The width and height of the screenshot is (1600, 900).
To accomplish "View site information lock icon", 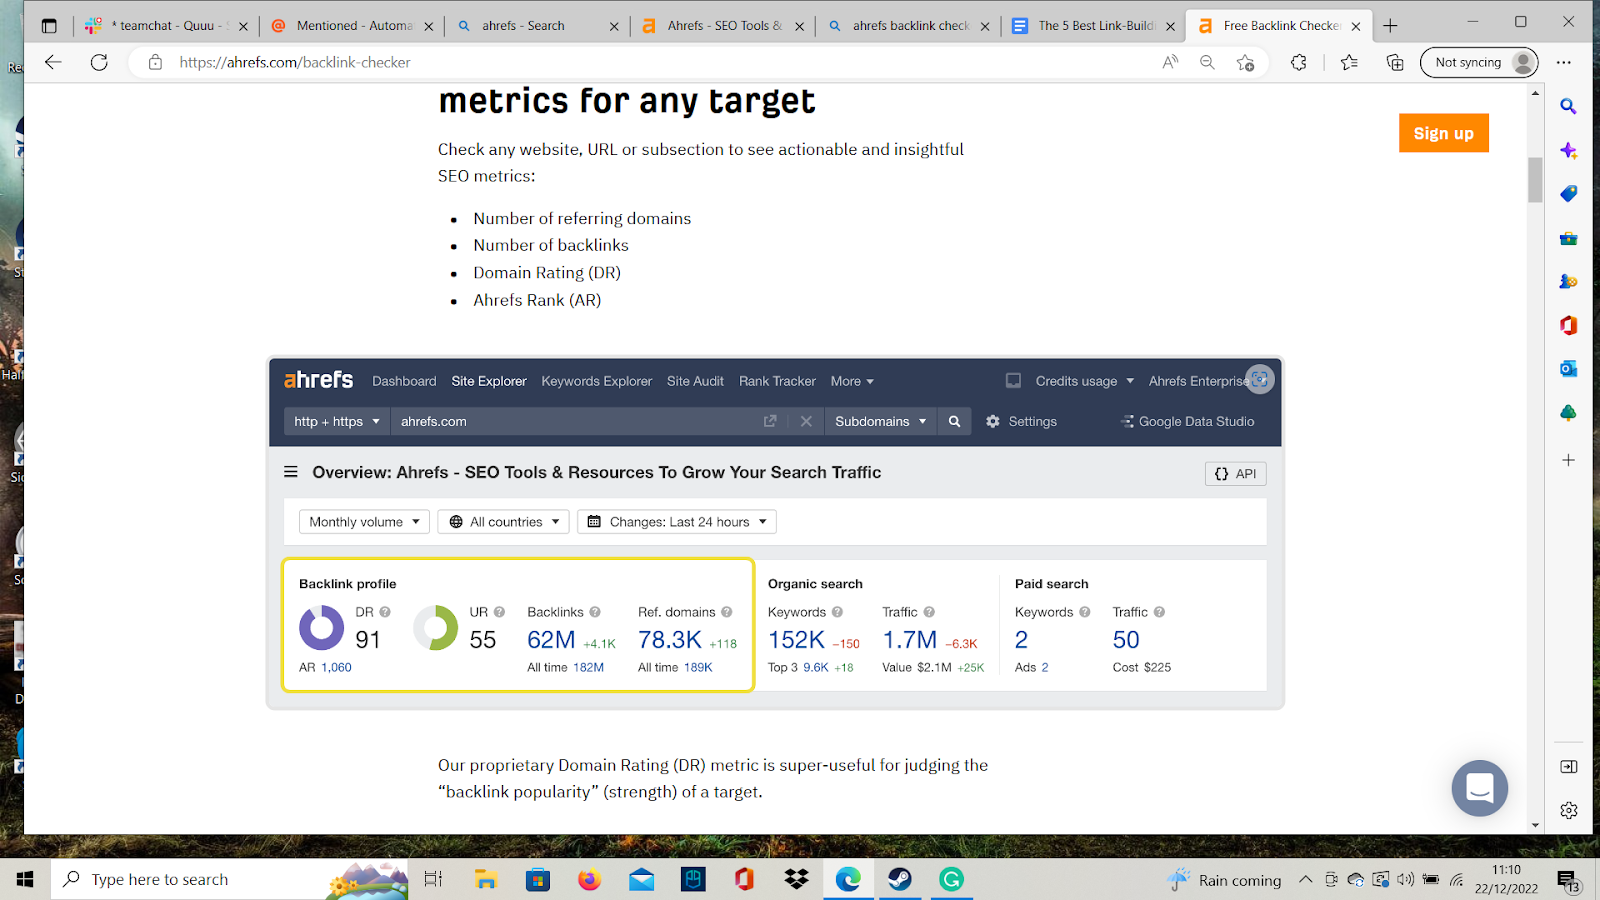I will pyautogui.click(x=155, y=62).
